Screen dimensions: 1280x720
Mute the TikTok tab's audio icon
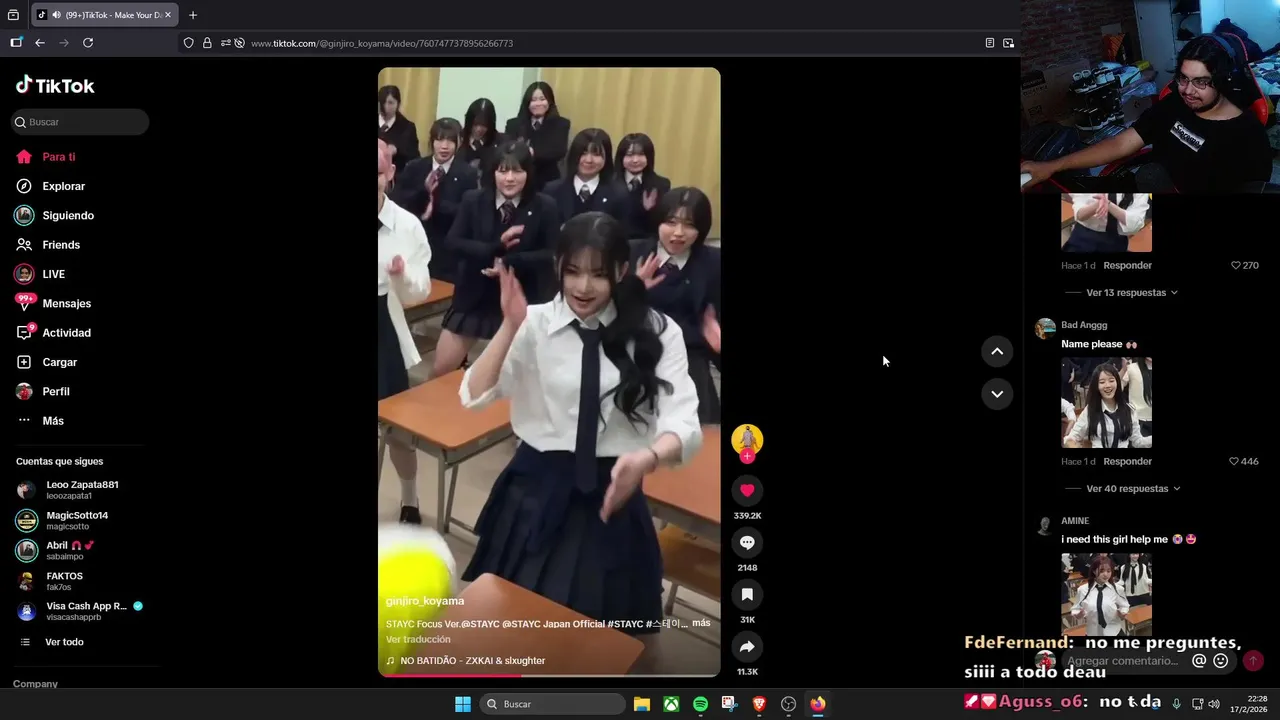point(57,15)
